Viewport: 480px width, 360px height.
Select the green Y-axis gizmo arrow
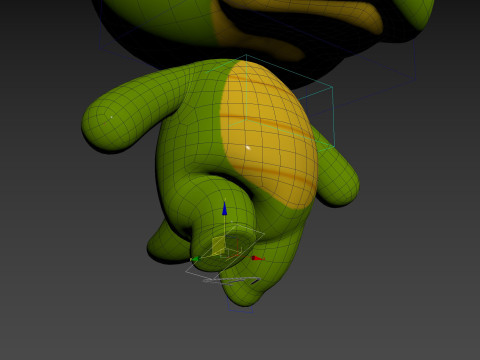coord(195,259)
